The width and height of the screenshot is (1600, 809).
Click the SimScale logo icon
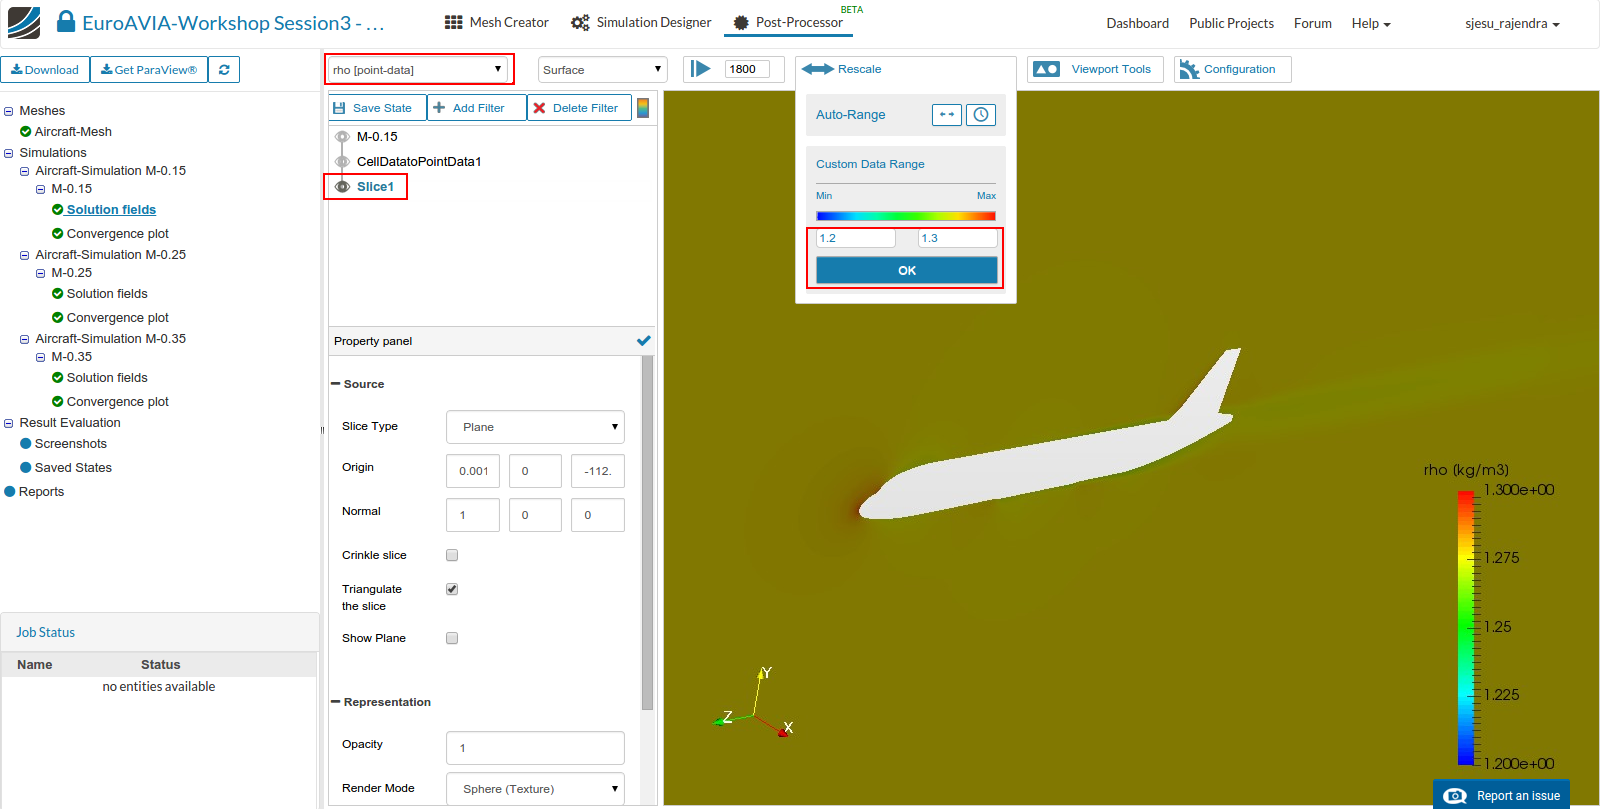(24, 22)
